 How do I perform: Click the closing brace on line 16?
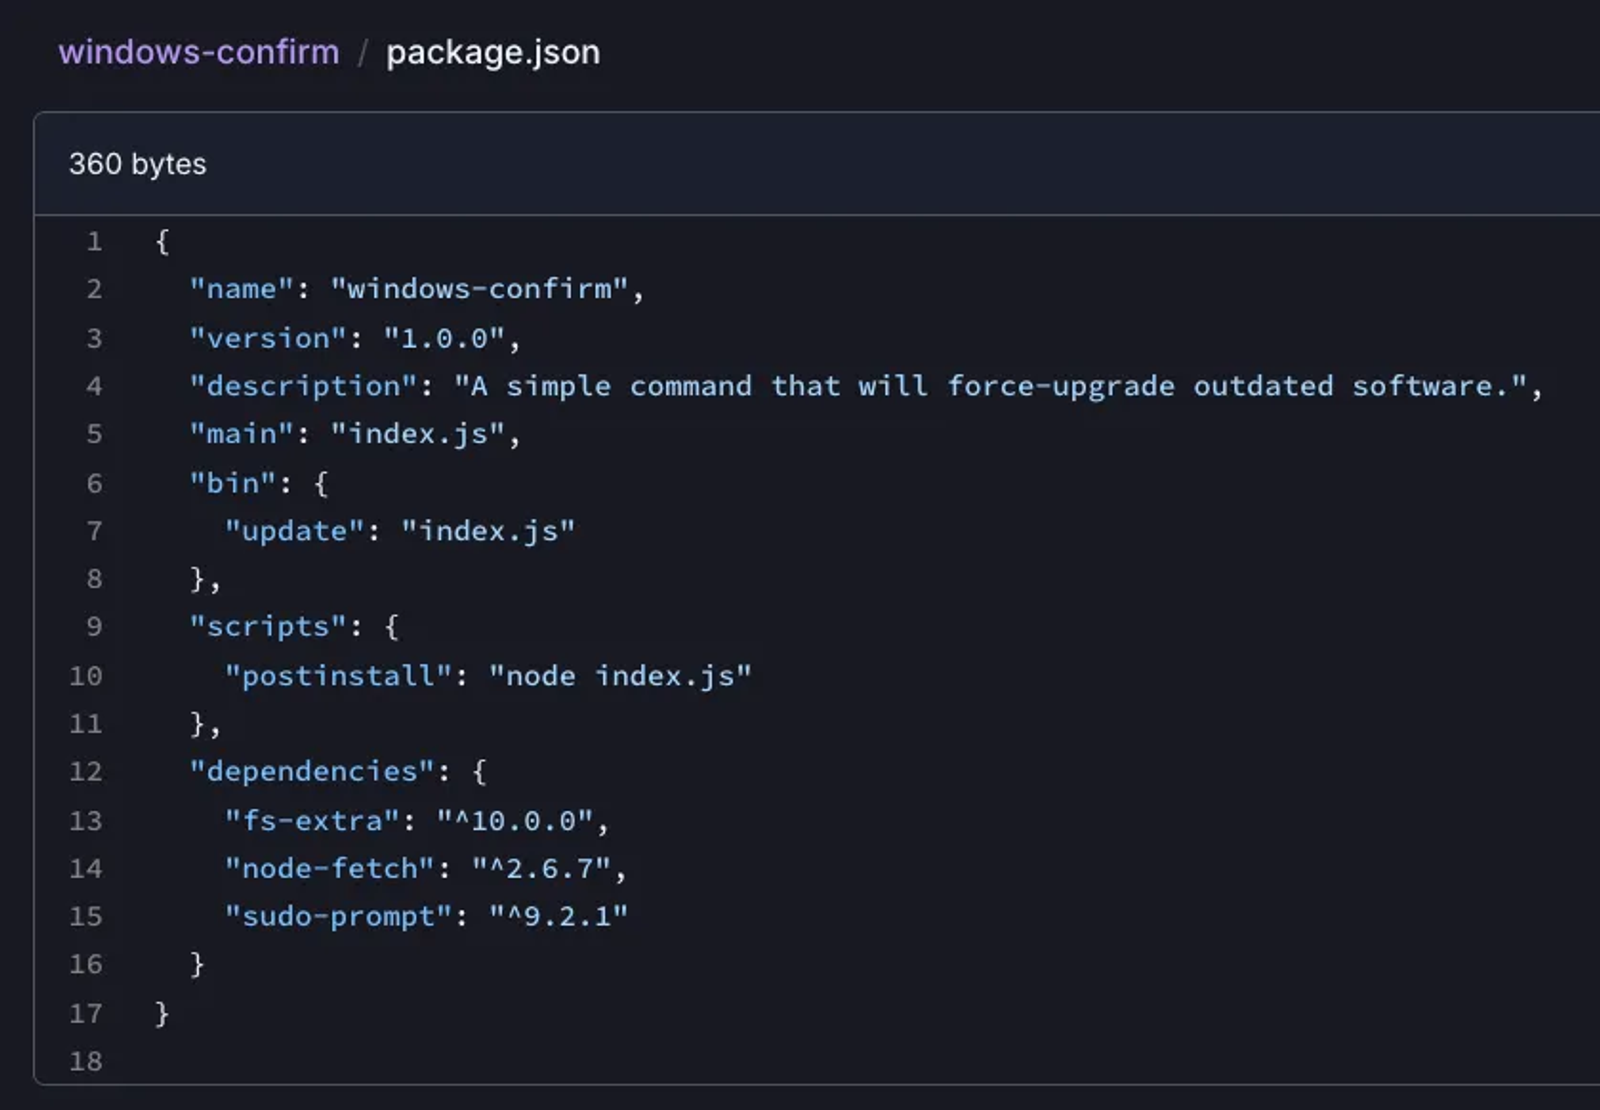point(197,965)
